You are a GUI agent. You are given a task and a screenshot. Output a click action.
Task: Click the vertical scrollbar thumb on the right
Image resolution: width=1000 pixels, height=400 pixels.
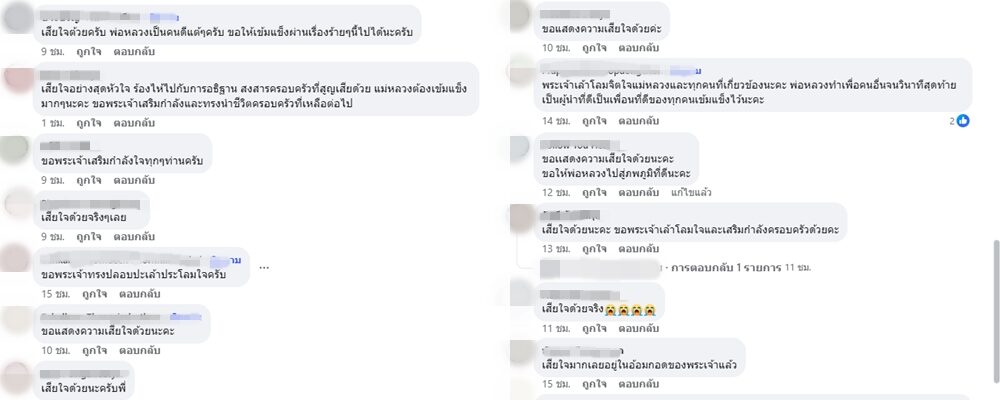click(994, 313)
